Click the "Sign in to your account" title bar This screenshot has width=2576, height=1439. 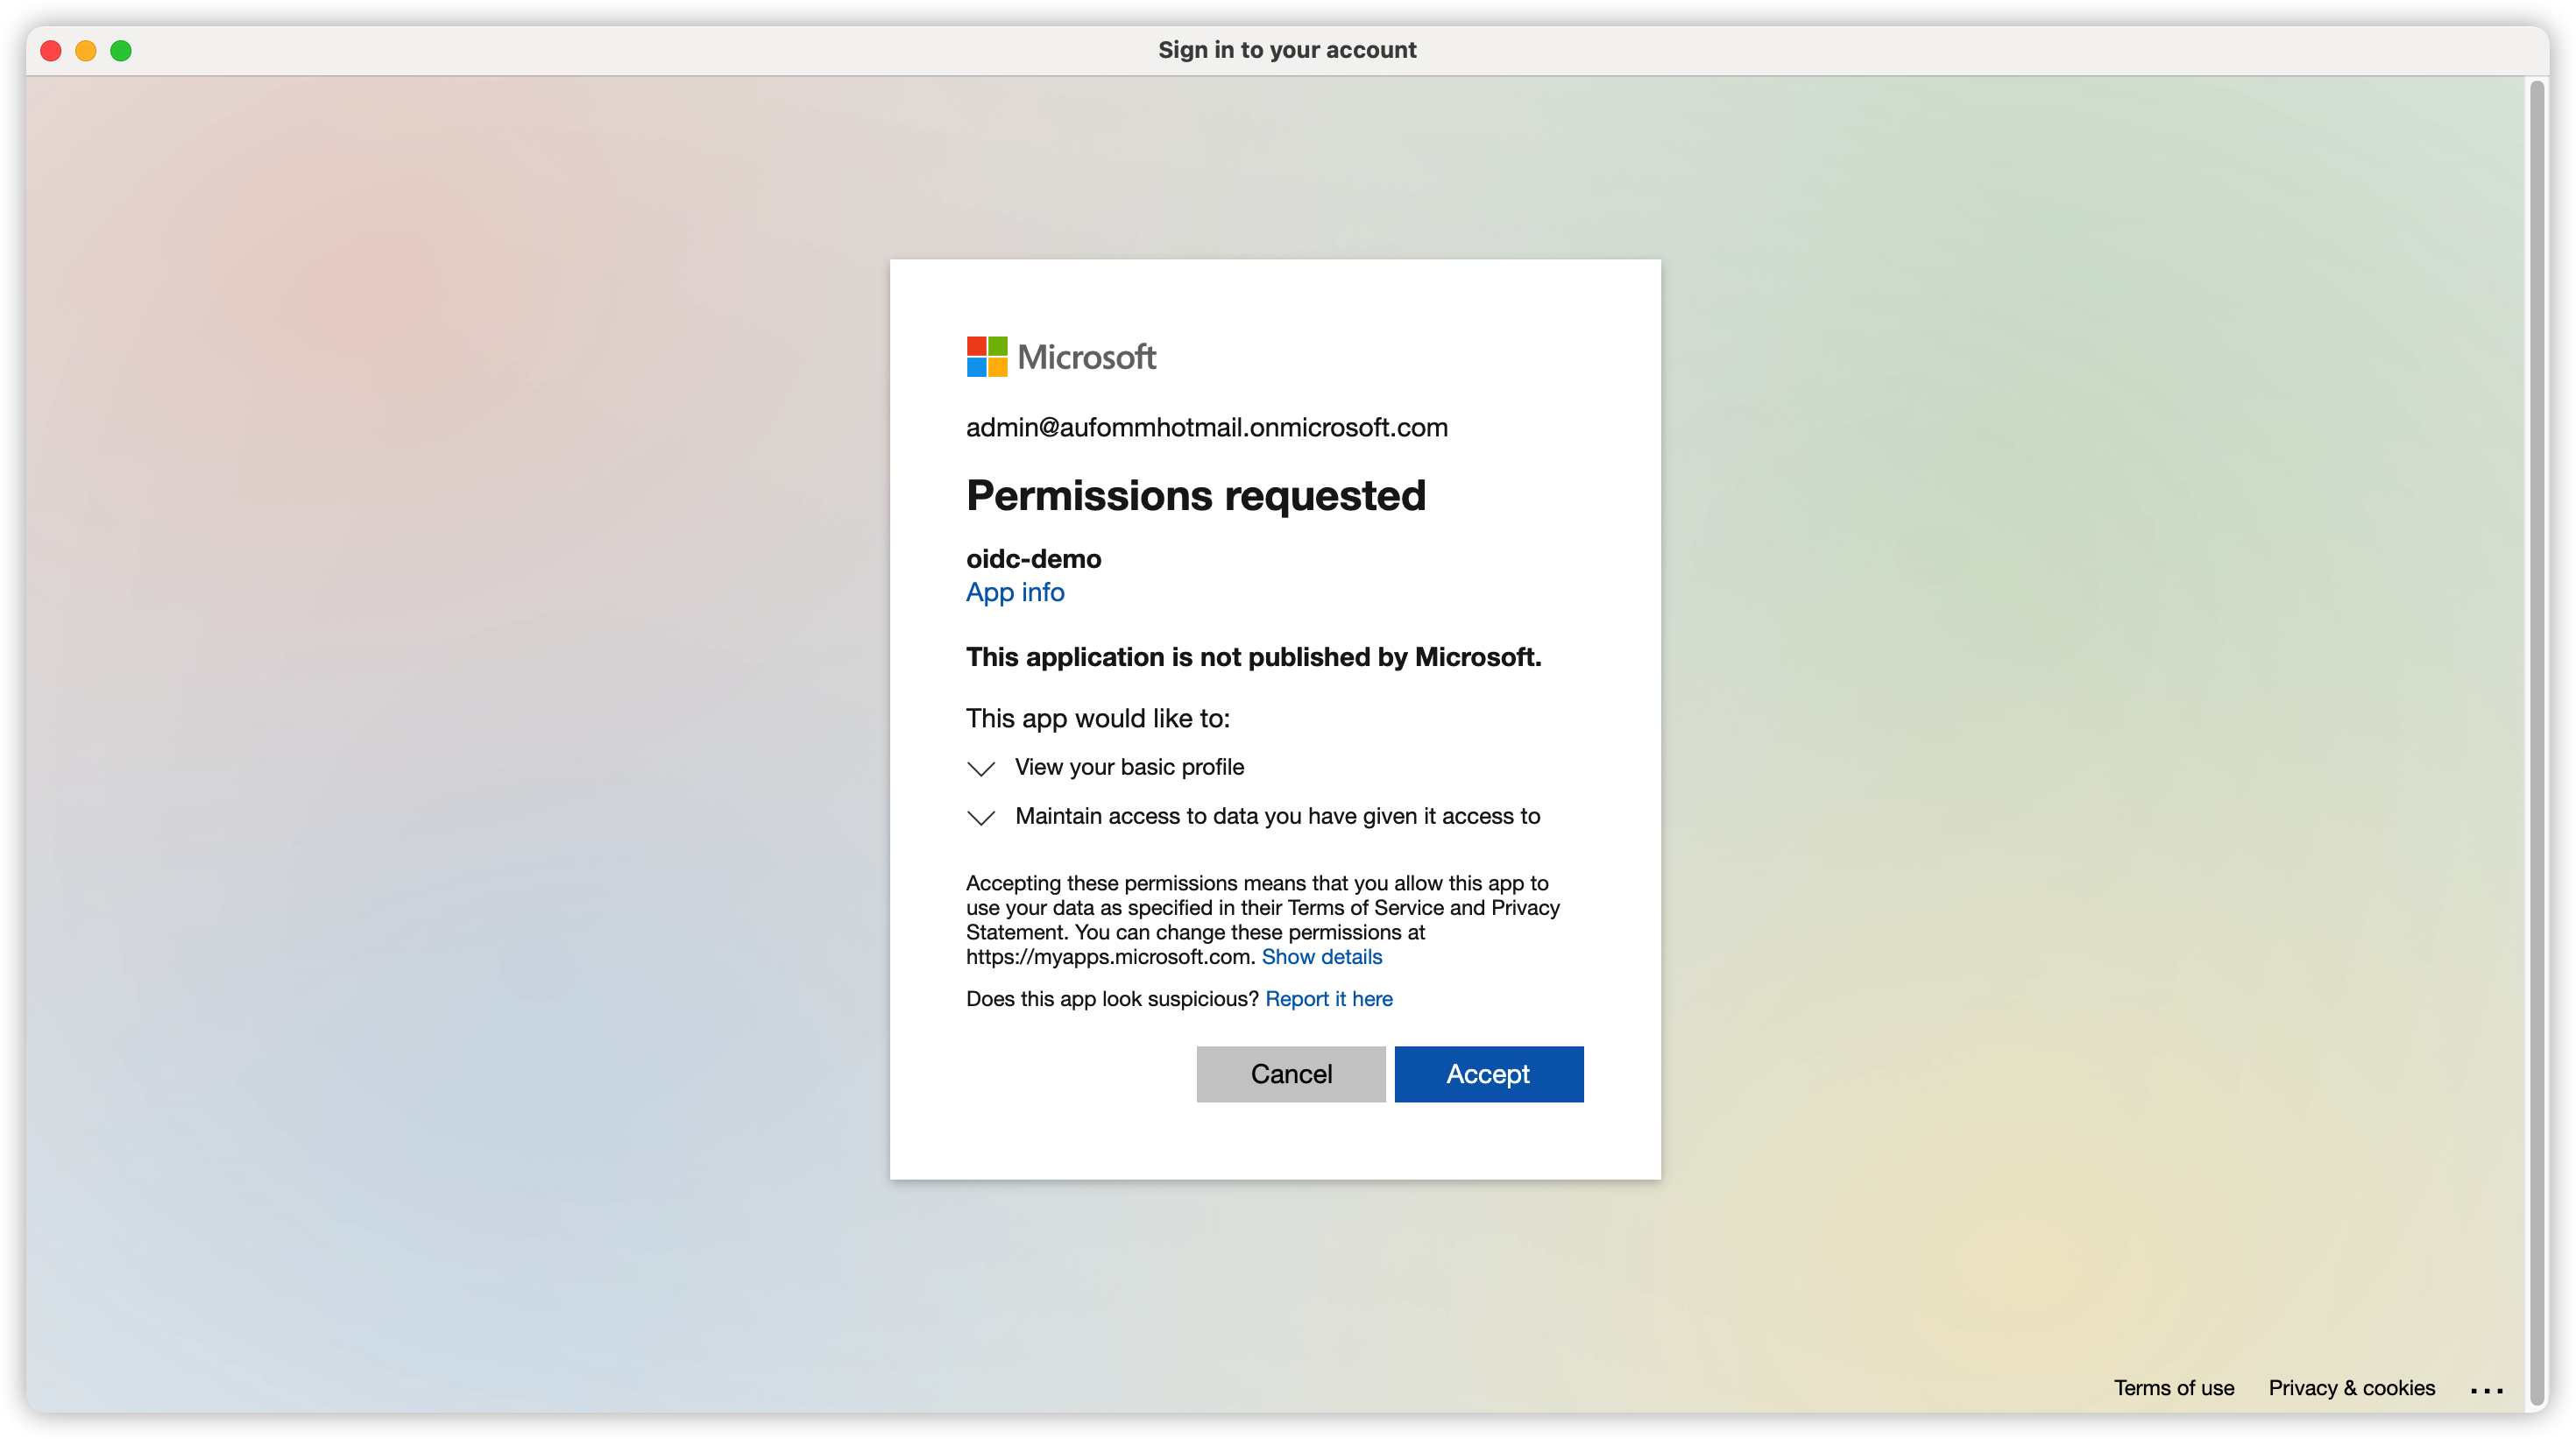[x=1287, y=50]
